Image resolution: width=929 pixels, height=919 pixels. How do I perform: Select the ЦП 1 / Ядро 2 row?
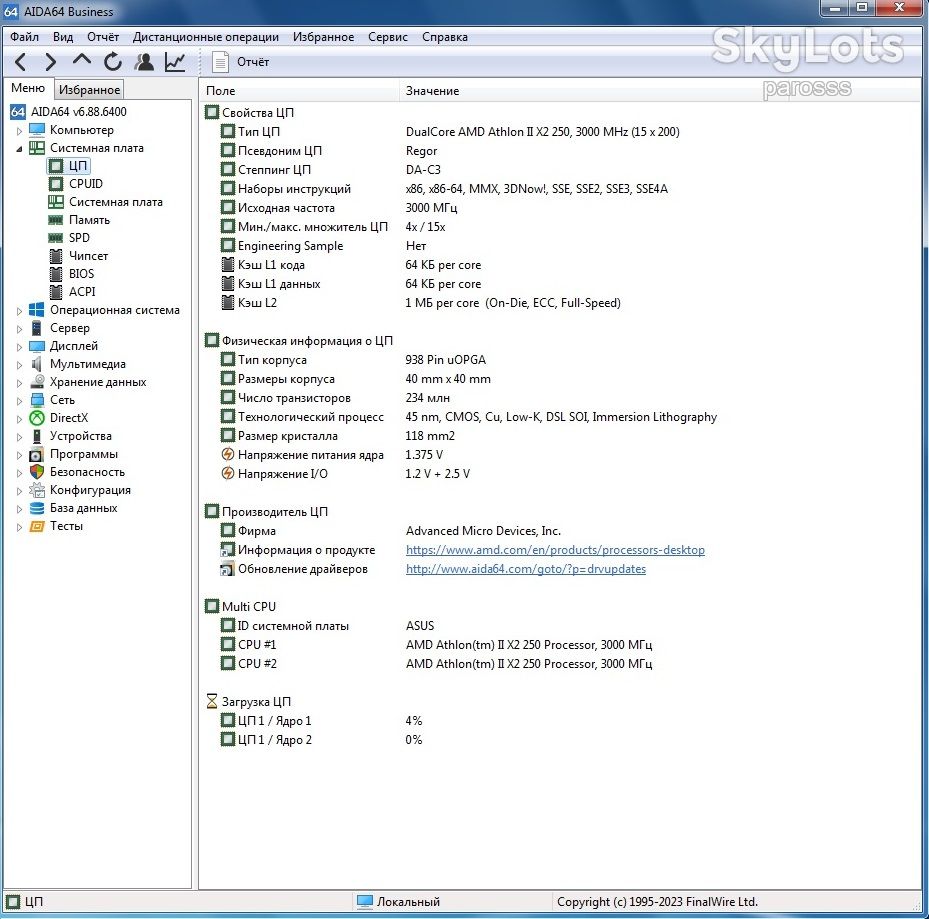tap(560, 739)
